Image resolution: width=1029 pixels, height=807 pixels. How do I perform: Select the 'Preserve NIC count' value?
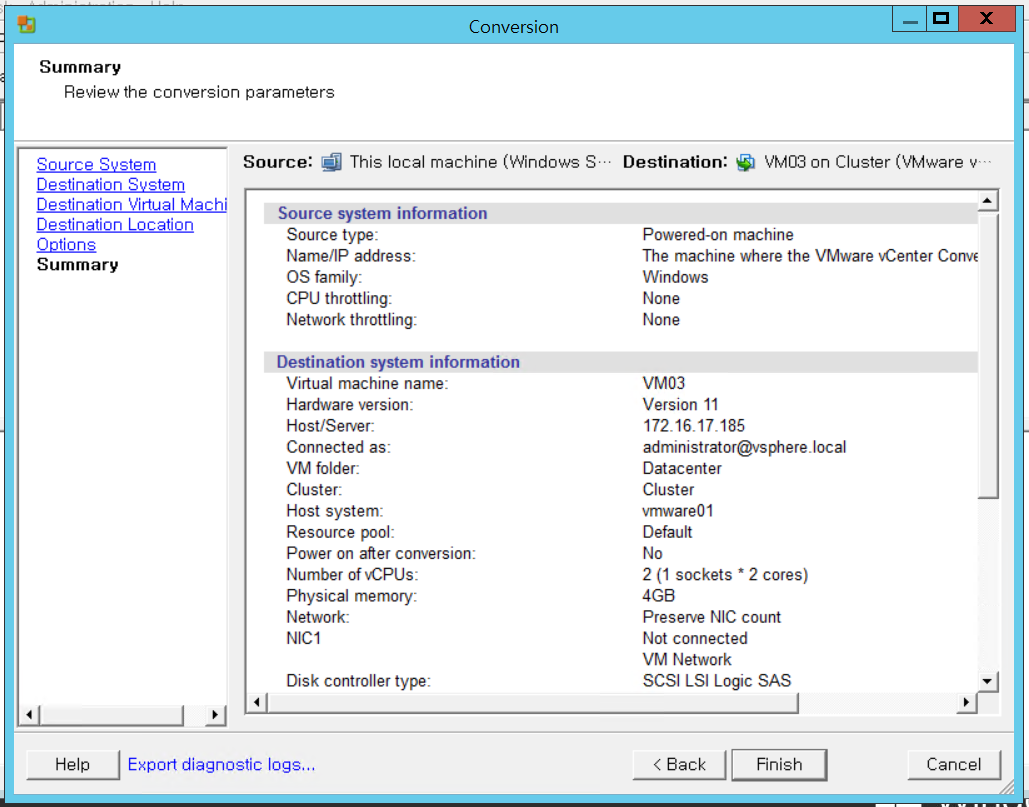pos(711,617)
